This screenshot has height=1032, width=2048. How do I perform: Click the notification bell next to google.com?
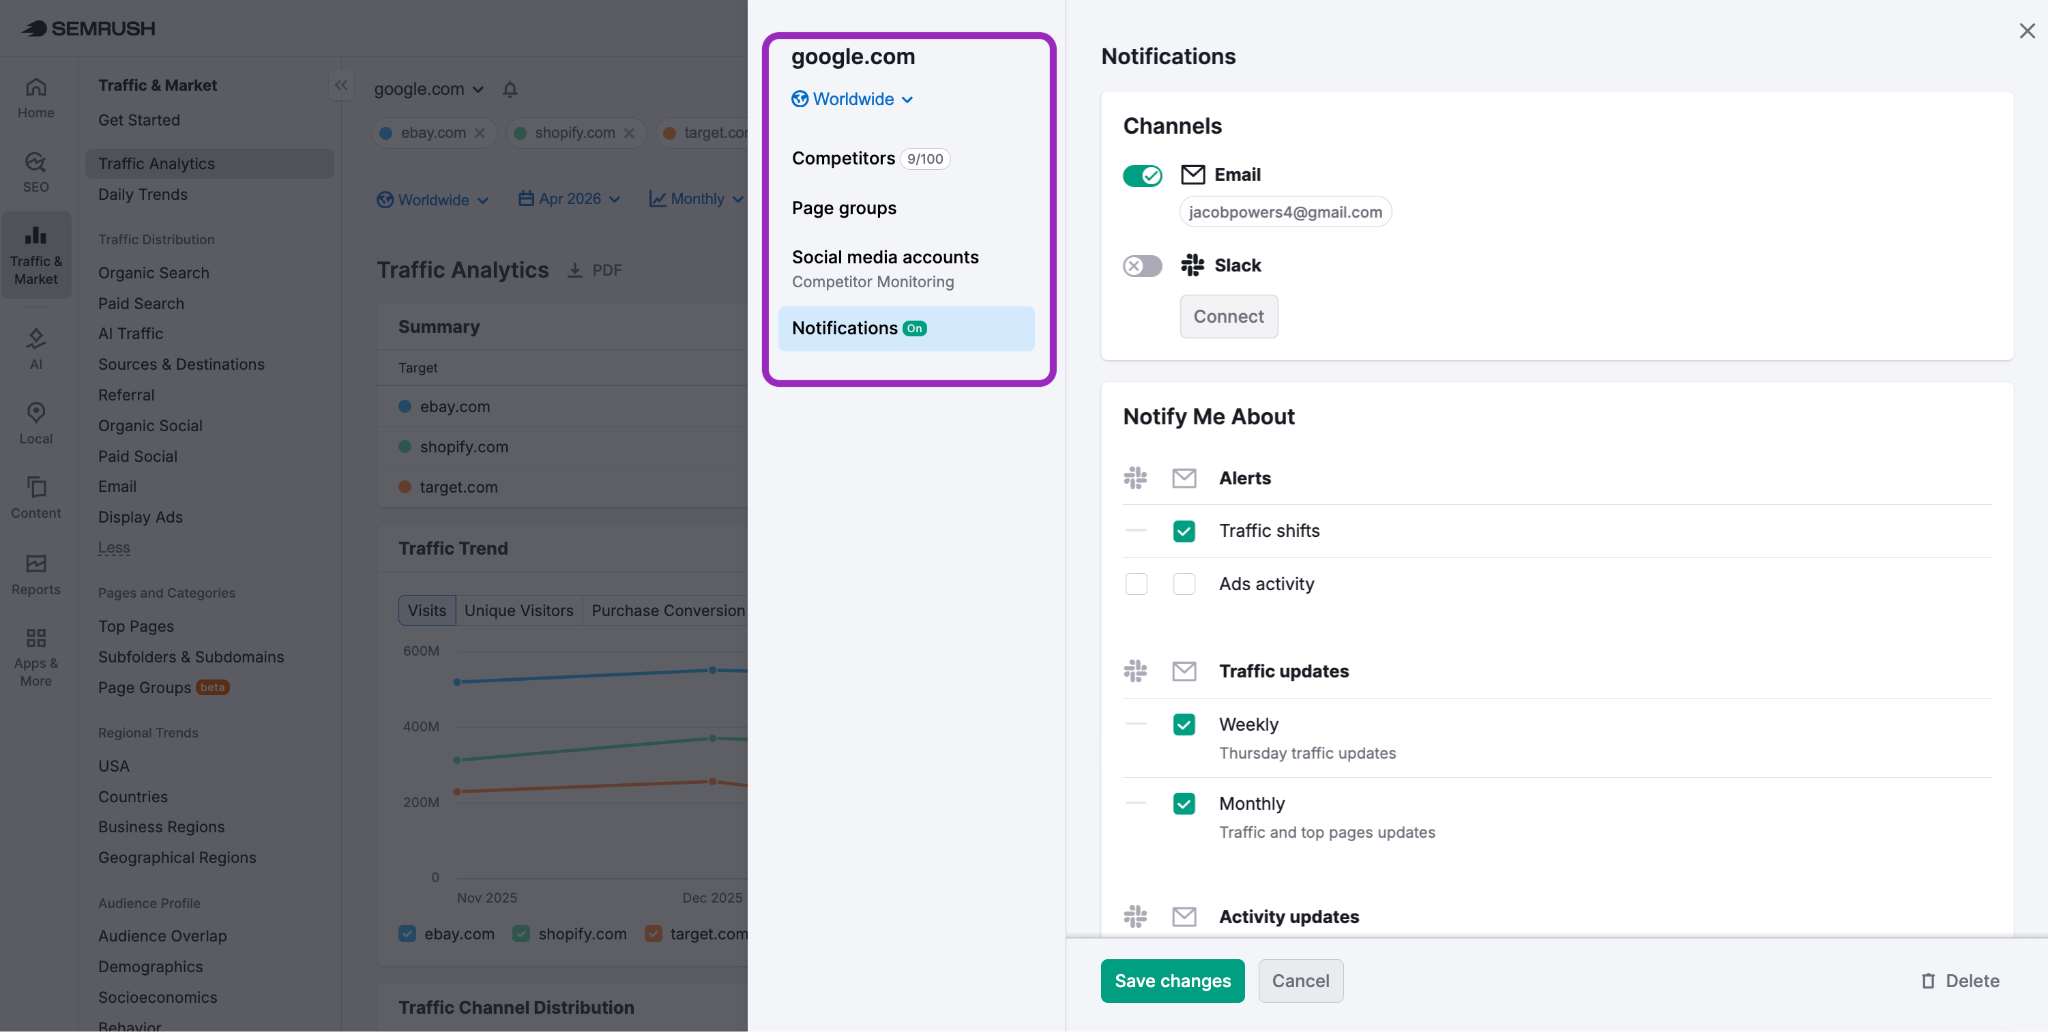point(510,89)
